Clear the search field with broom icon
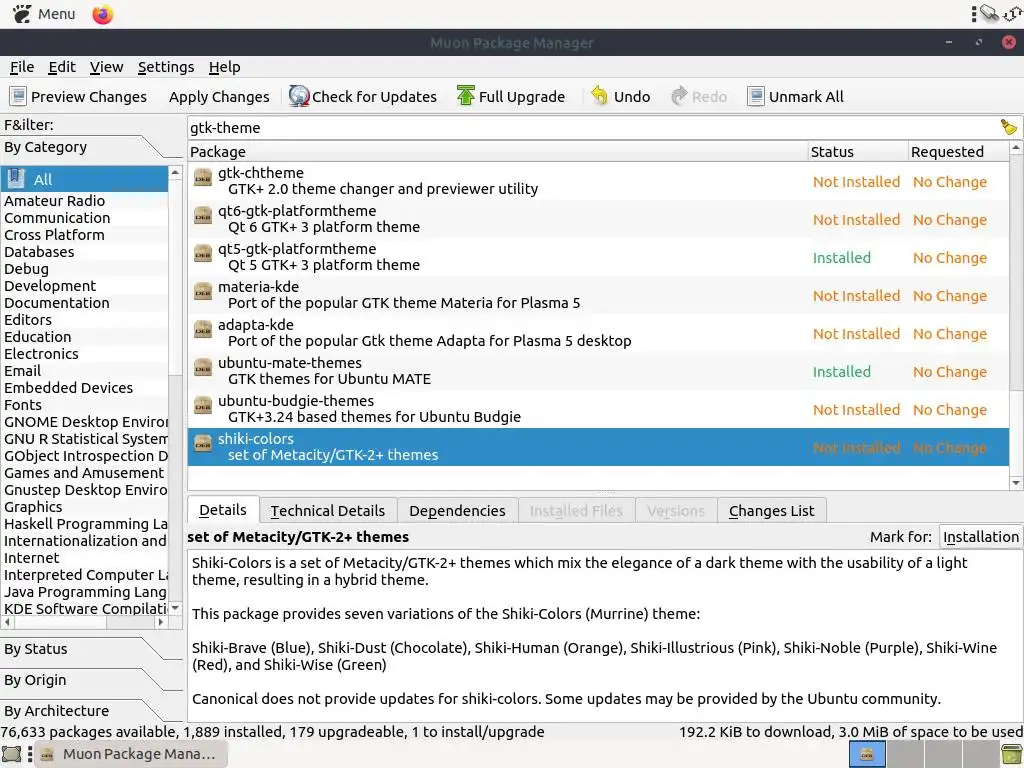The height and width of the screenshot is (768, 1024). tap(1009, 127)
